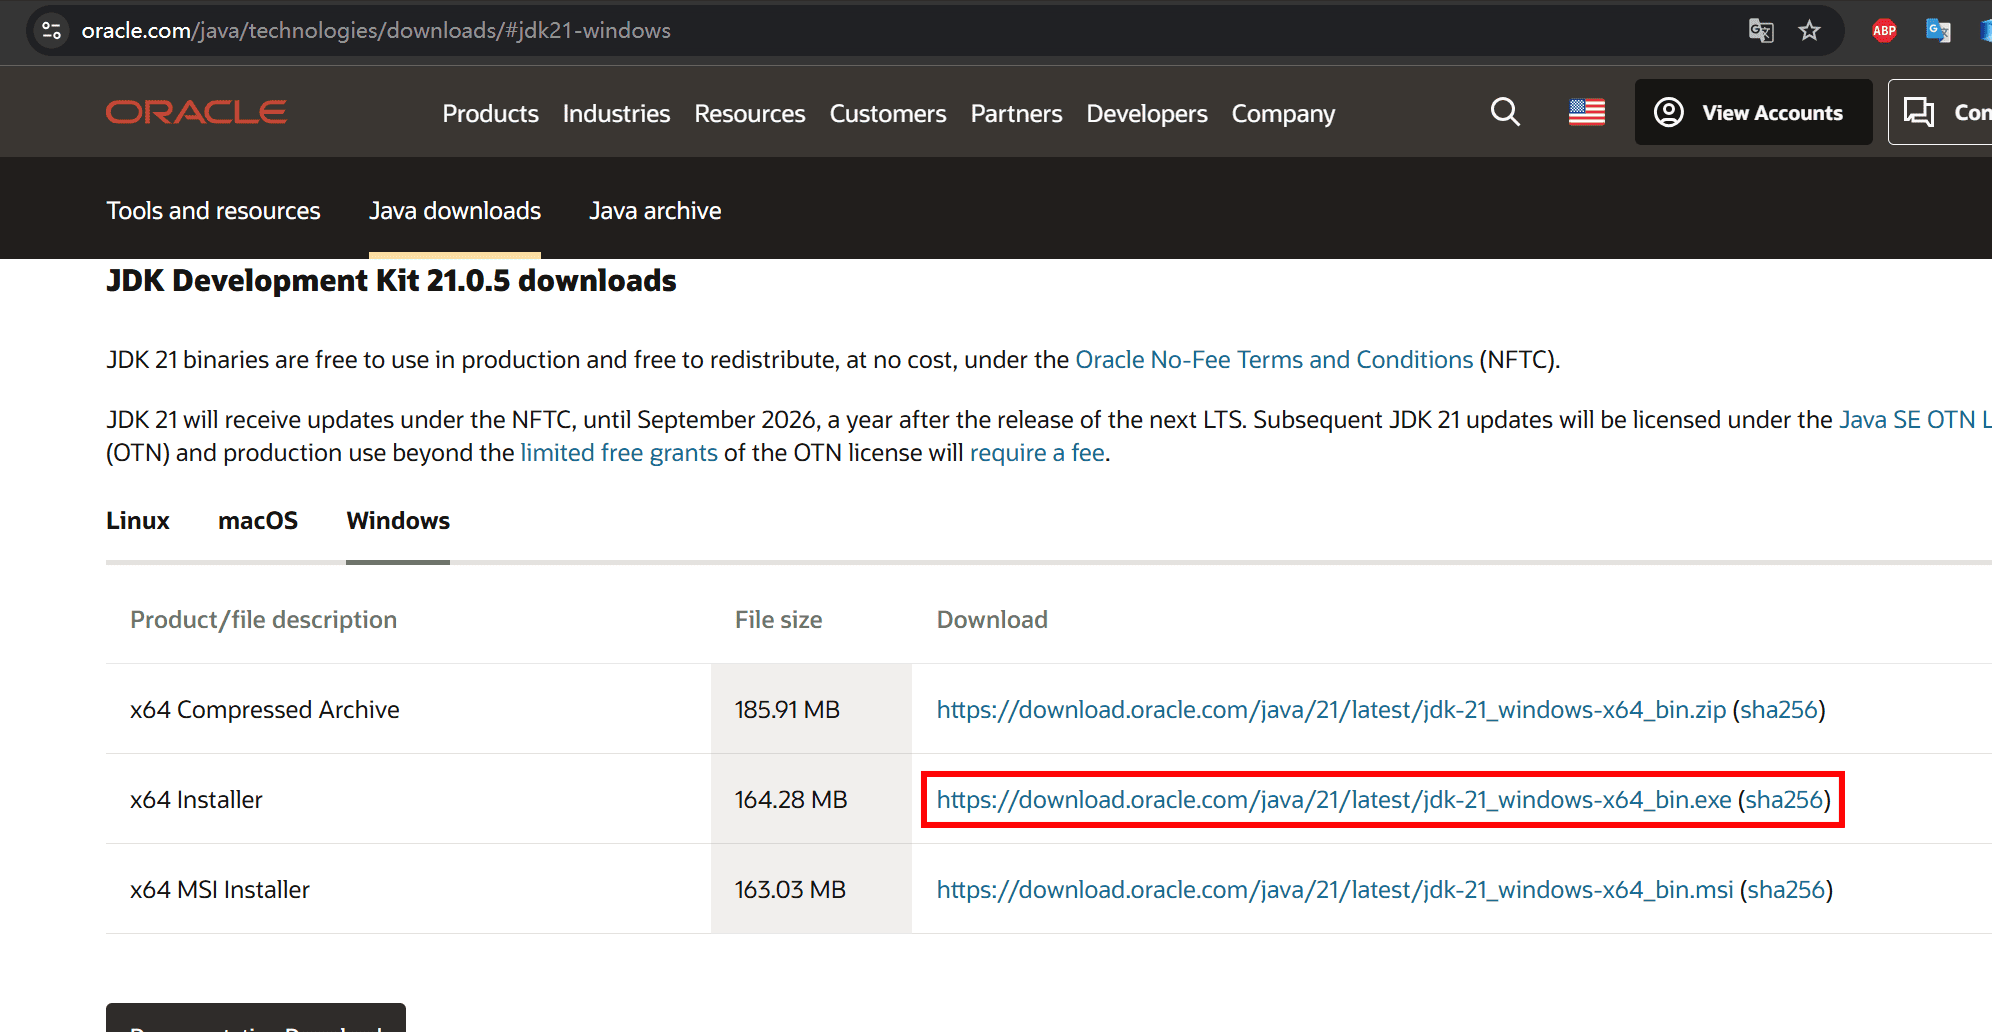Image resolution: width=1992 pixels, height=1032 pixels.
Task: Open the Products menu
Action: tap(490, 114)
